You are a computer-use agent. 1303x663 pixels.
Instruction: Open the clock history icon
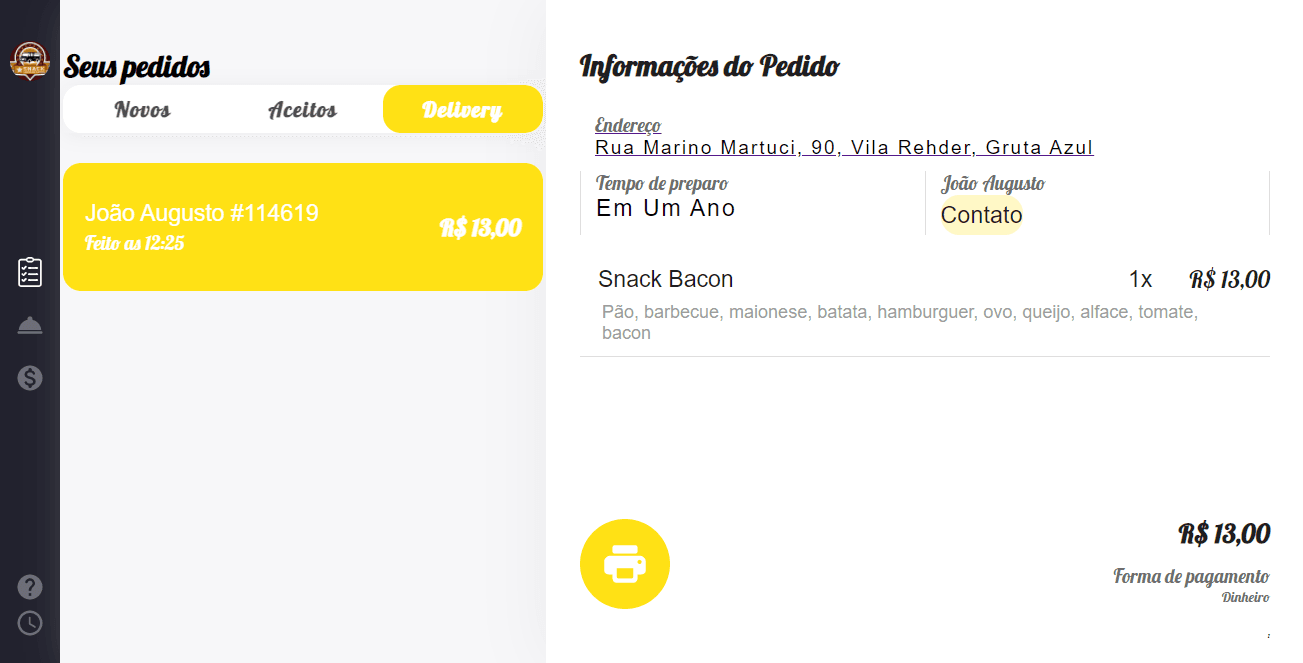click(30, 623)
